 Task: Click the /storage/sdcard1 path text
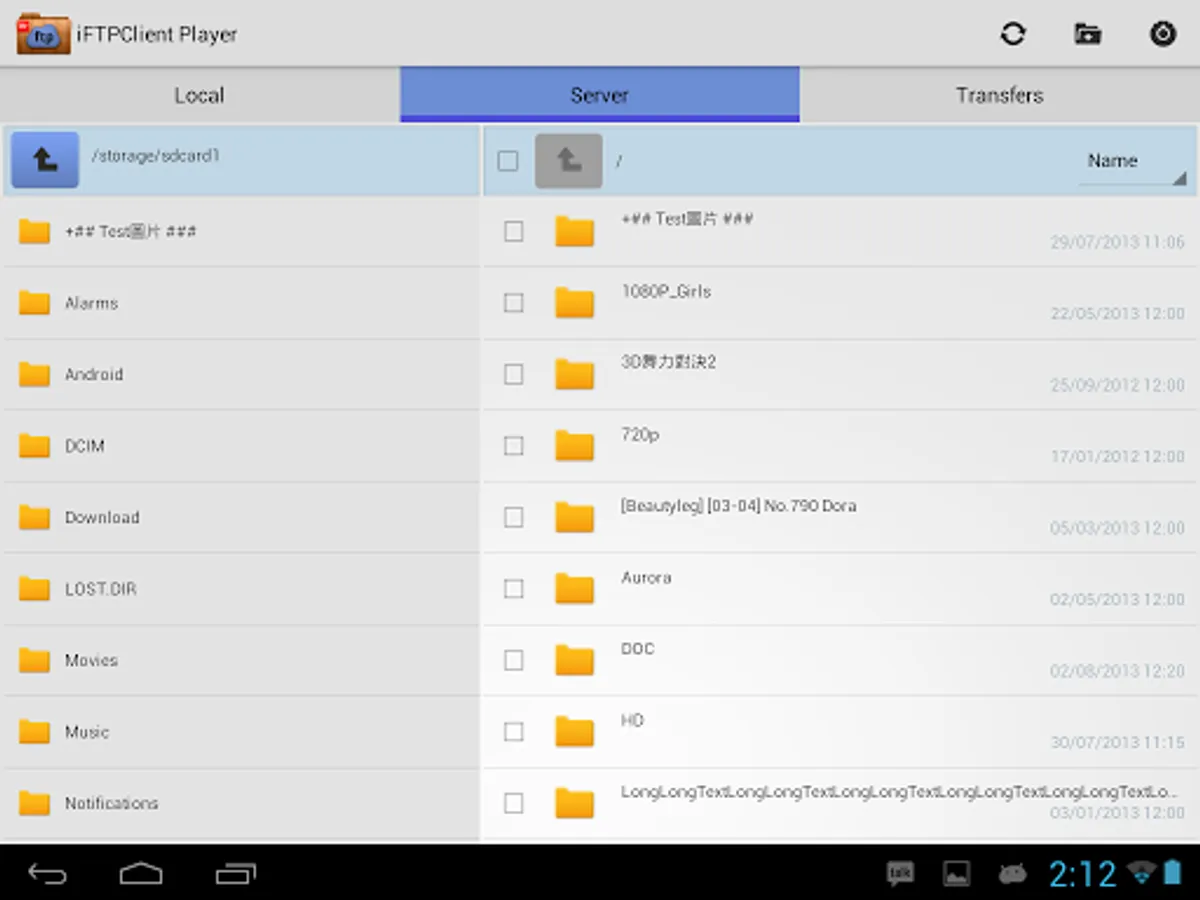(x=155, y=156)
